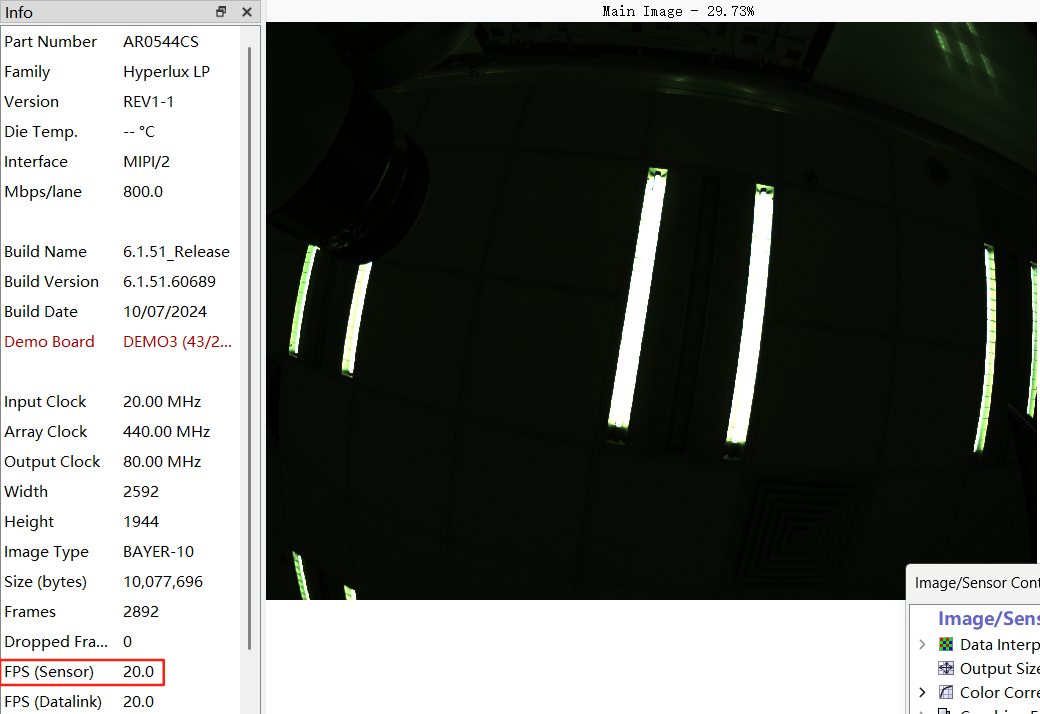Close the Info panel

[246, 12]
